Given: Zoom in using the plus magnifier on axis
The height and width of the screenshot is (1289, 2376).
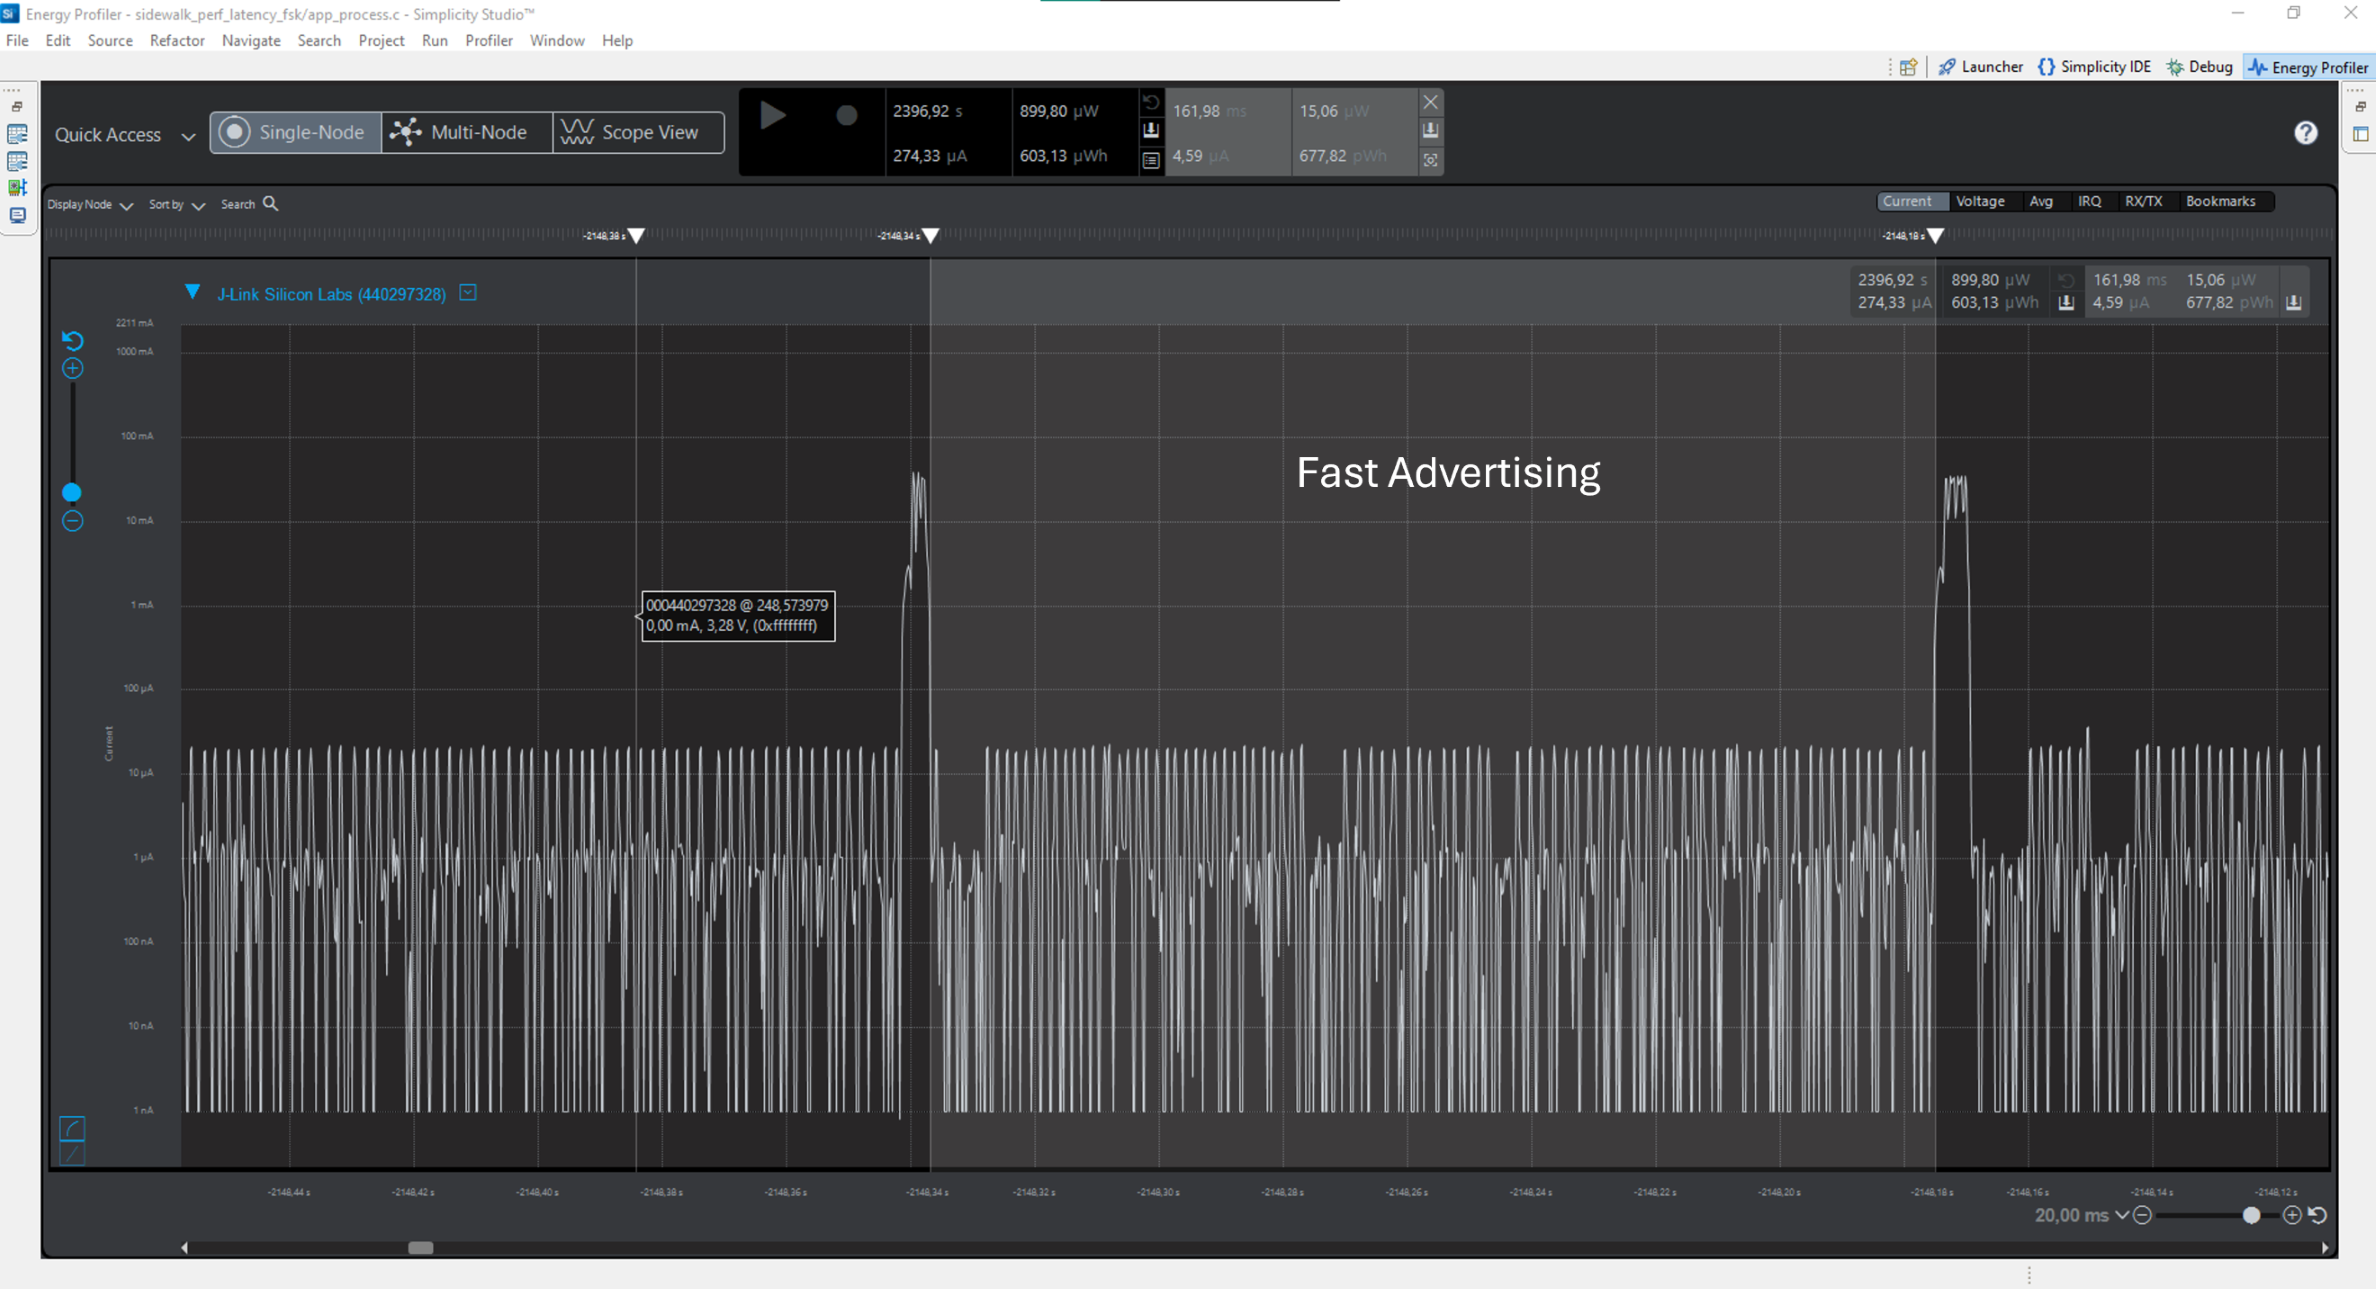Looking at the screenshot, I should (72, 367).
